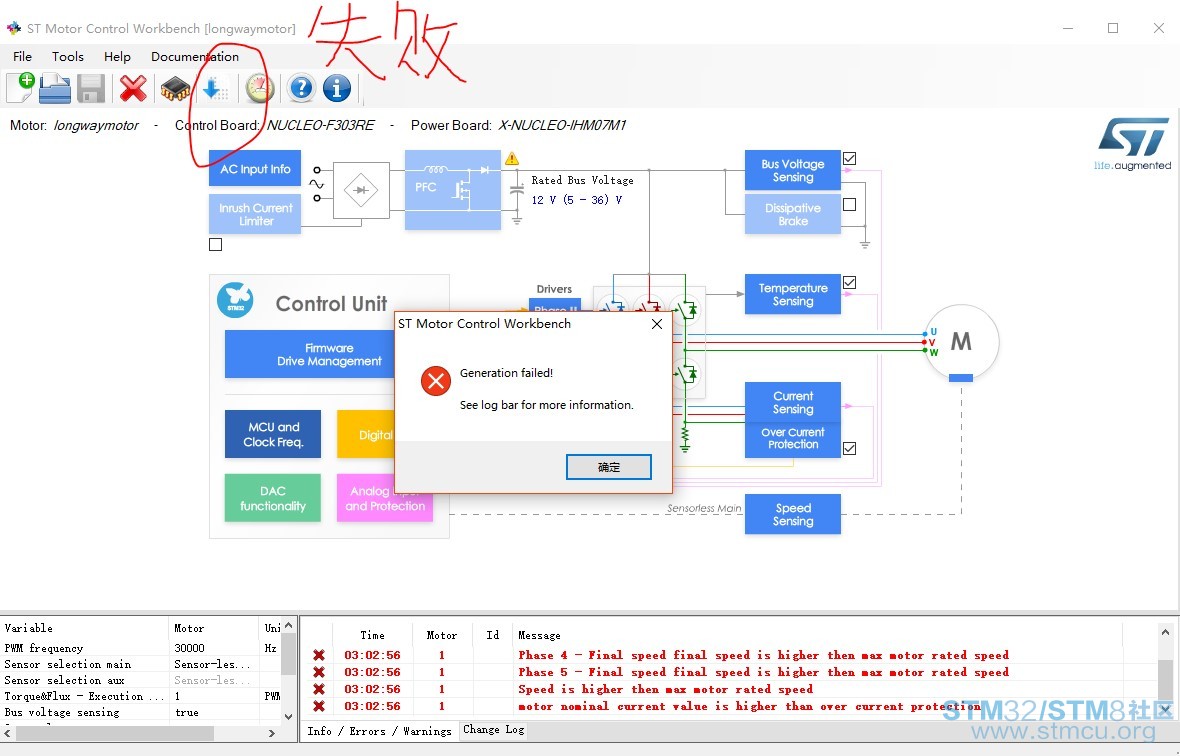Image resolution: width=1180 pixels, height=756 pixels.
Task: Click the variable panel horizontal scrollbar thumb
Action: pyautogui.click(x=114, y=733)
